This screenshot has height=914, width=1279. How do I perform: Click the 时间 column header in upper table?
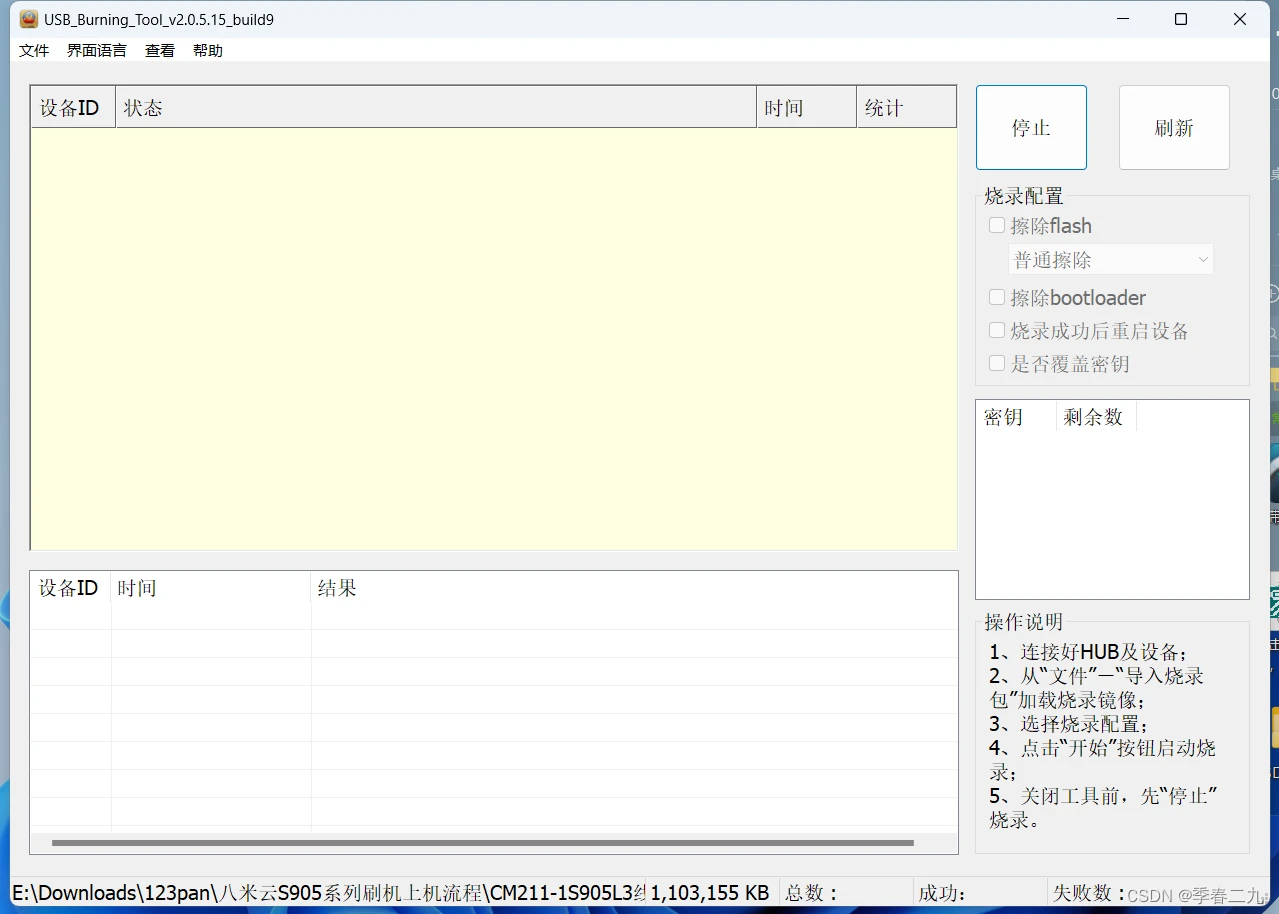tap(806, 108)
